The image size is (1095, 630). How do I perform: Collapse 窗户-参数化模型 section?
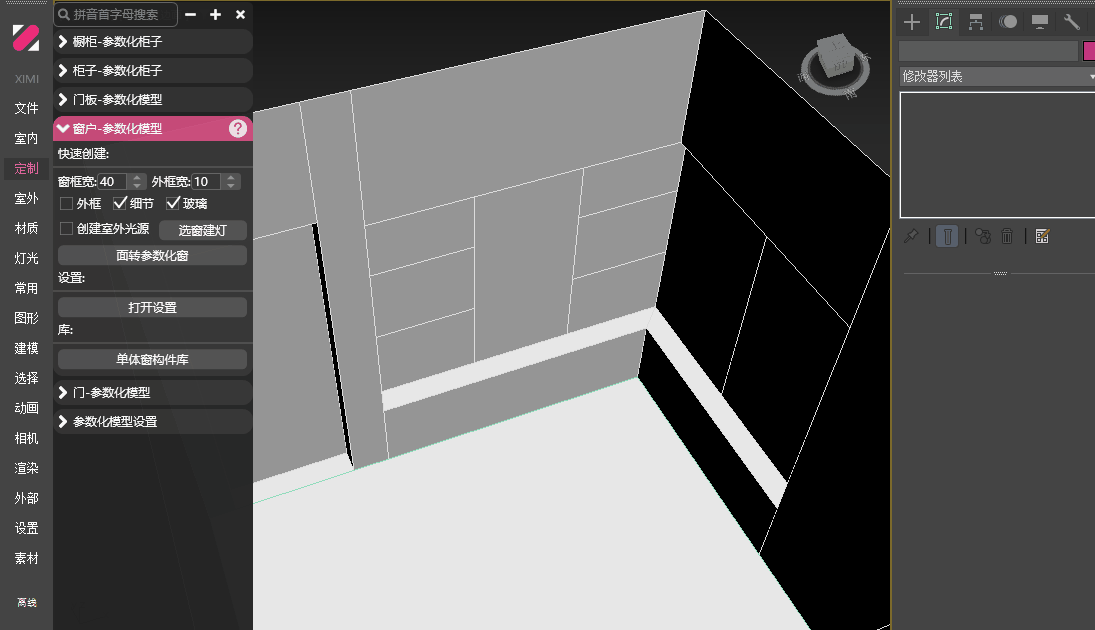pyautogui.click(x=153, y=129)
